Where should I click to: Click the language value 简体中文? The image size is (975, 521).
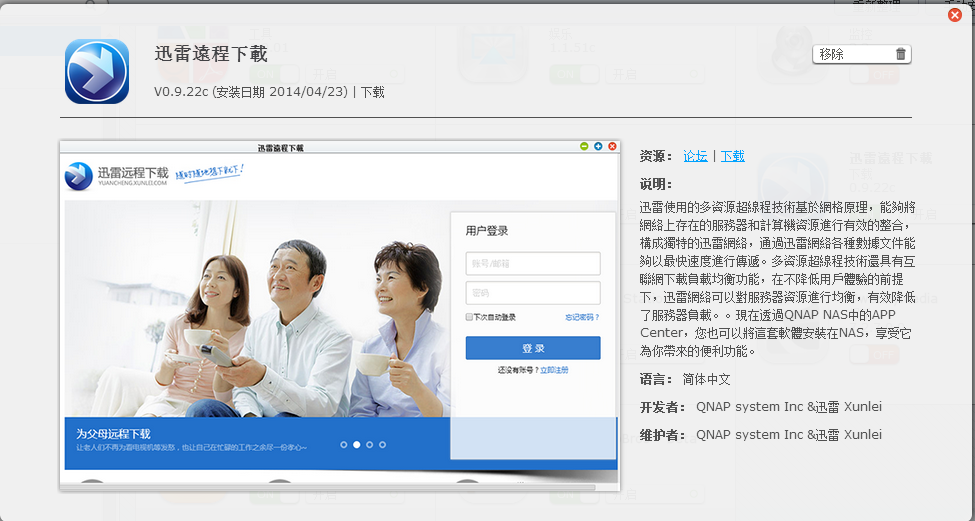[x=706, y=379]
